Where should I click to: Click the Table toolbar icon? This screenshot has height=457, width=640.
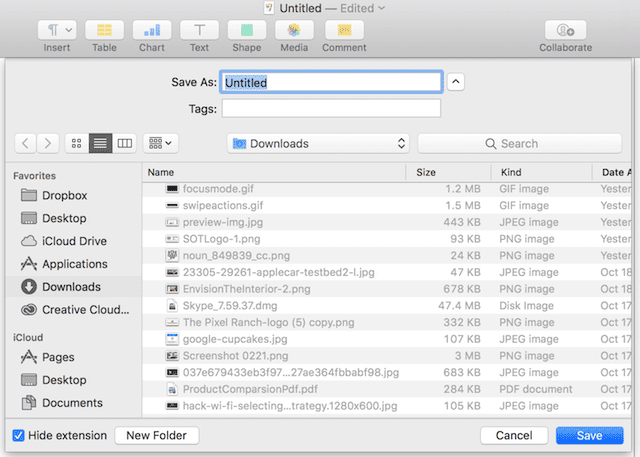pos(105,30)
